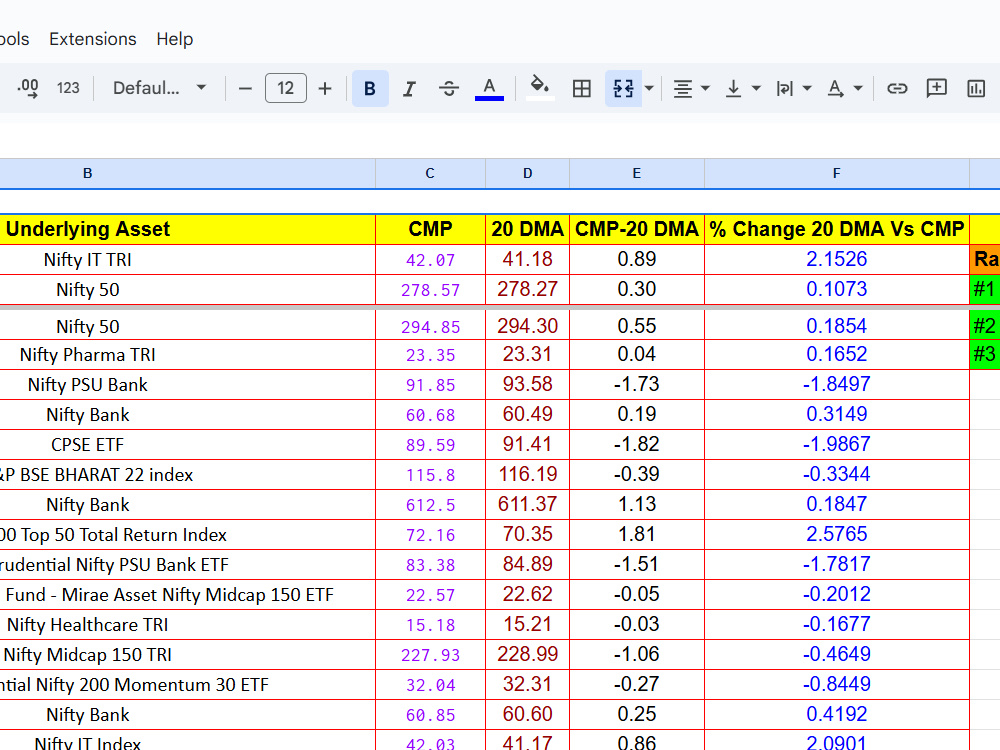Open the text wrapping options

coord(793,89)
